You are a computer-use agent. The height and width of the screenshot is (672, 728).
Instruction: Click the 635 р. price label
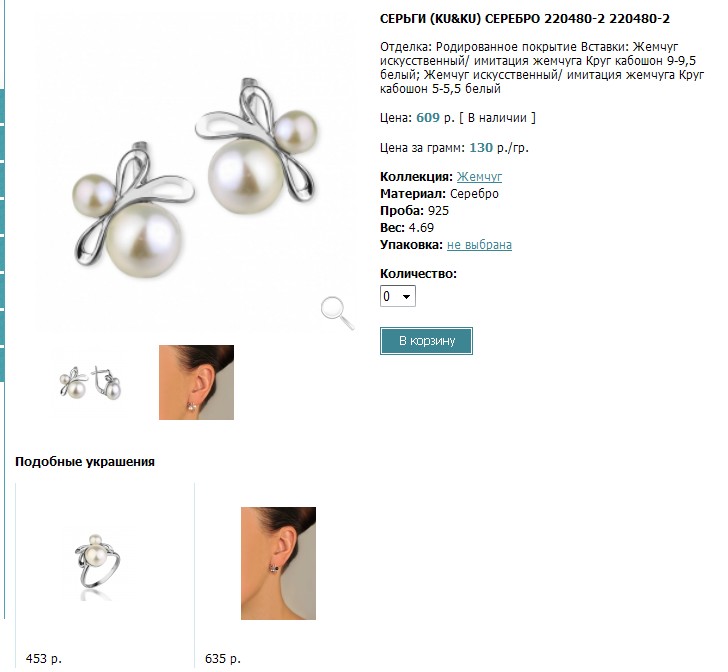223,659
